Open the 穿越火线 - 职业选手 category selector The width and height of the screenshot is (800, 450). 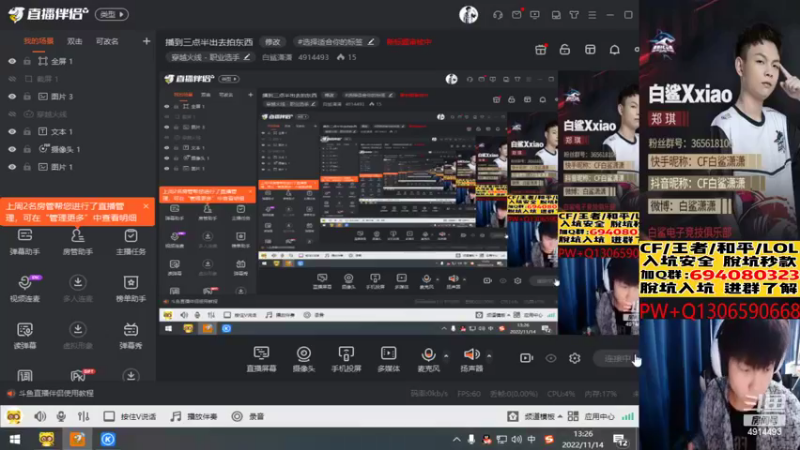(211, 57)
